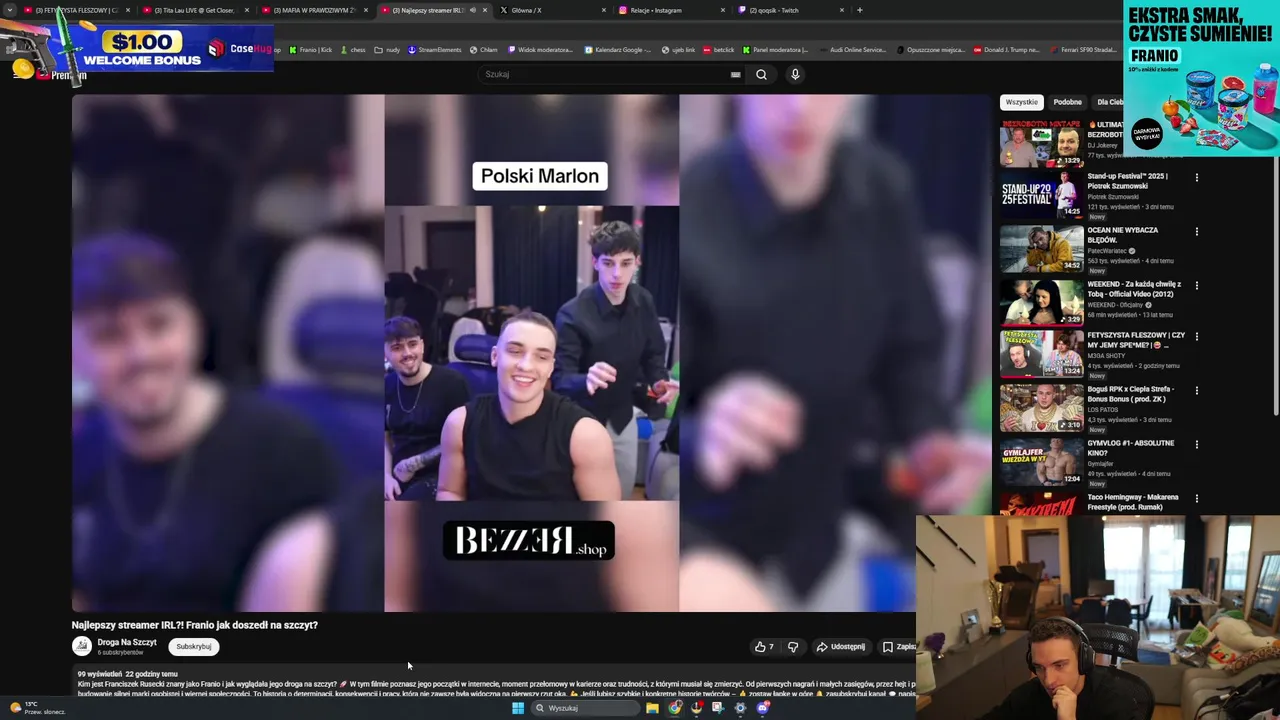Save the video with Zapisz bookmark
This screenshot has width=1280, height=720.
[x=899, y=647]
